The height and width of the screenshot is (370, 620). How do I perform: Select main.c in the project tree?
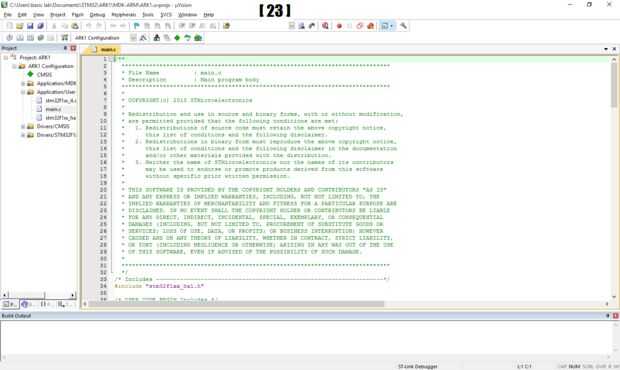53,109
